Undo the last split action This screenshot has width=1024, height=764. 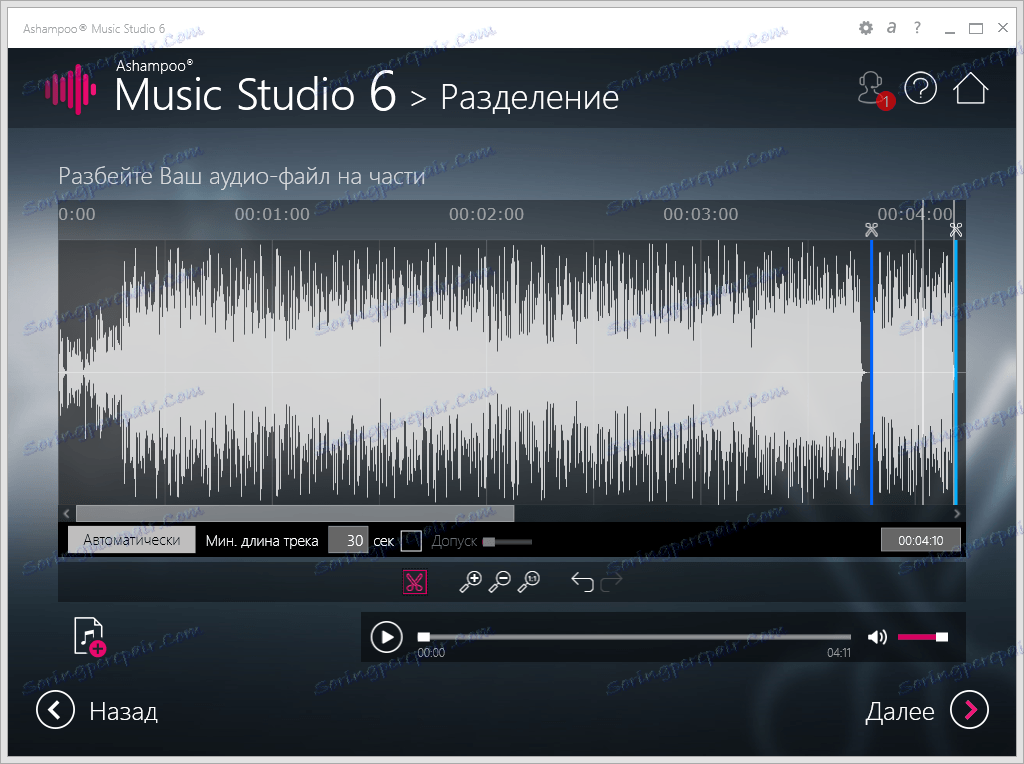point(582,581)
